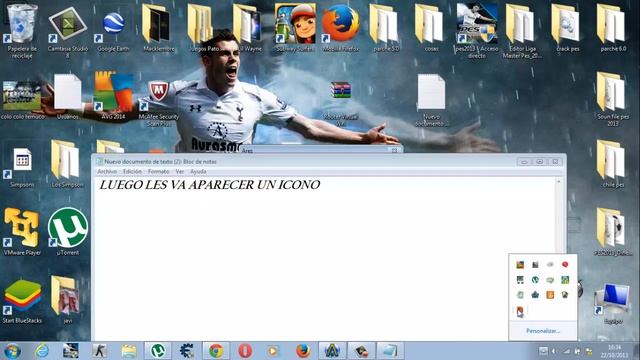The height and width of the screenshot is (360, 640).
Task: Open Nuevo documento text file icon
Action: [x=431, y=100]
